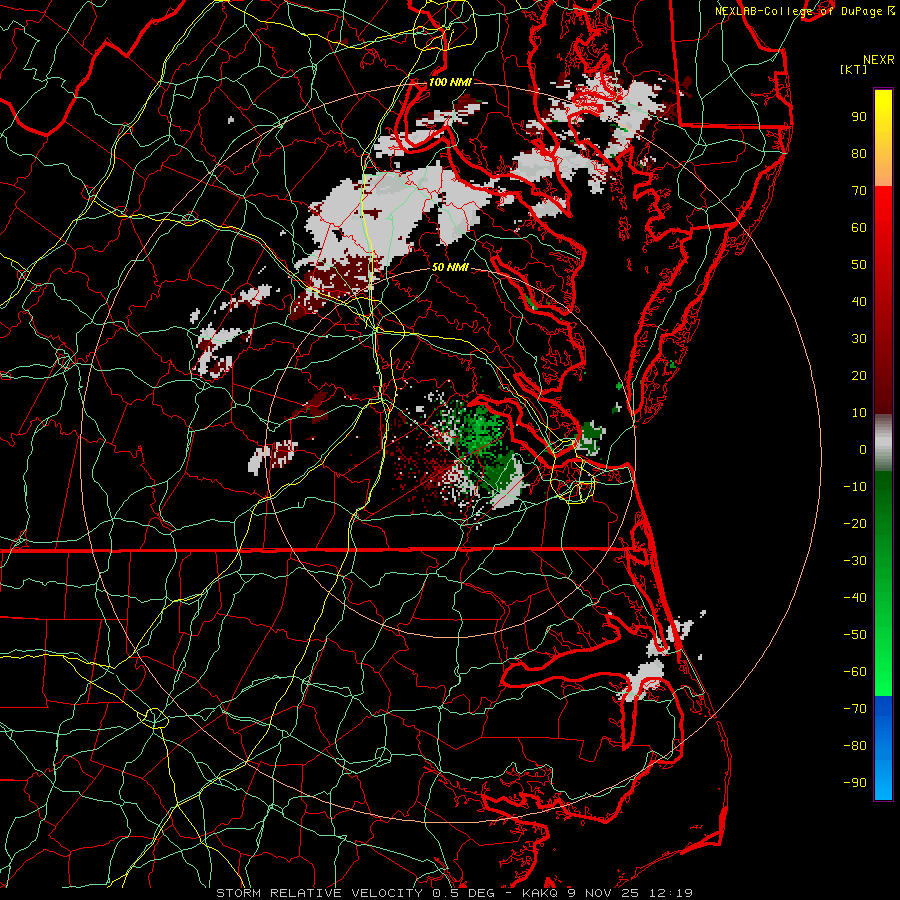Click the 60 value on the velocity scale
This screenshot has width=900, height=900.
click(x=859, y=227)
